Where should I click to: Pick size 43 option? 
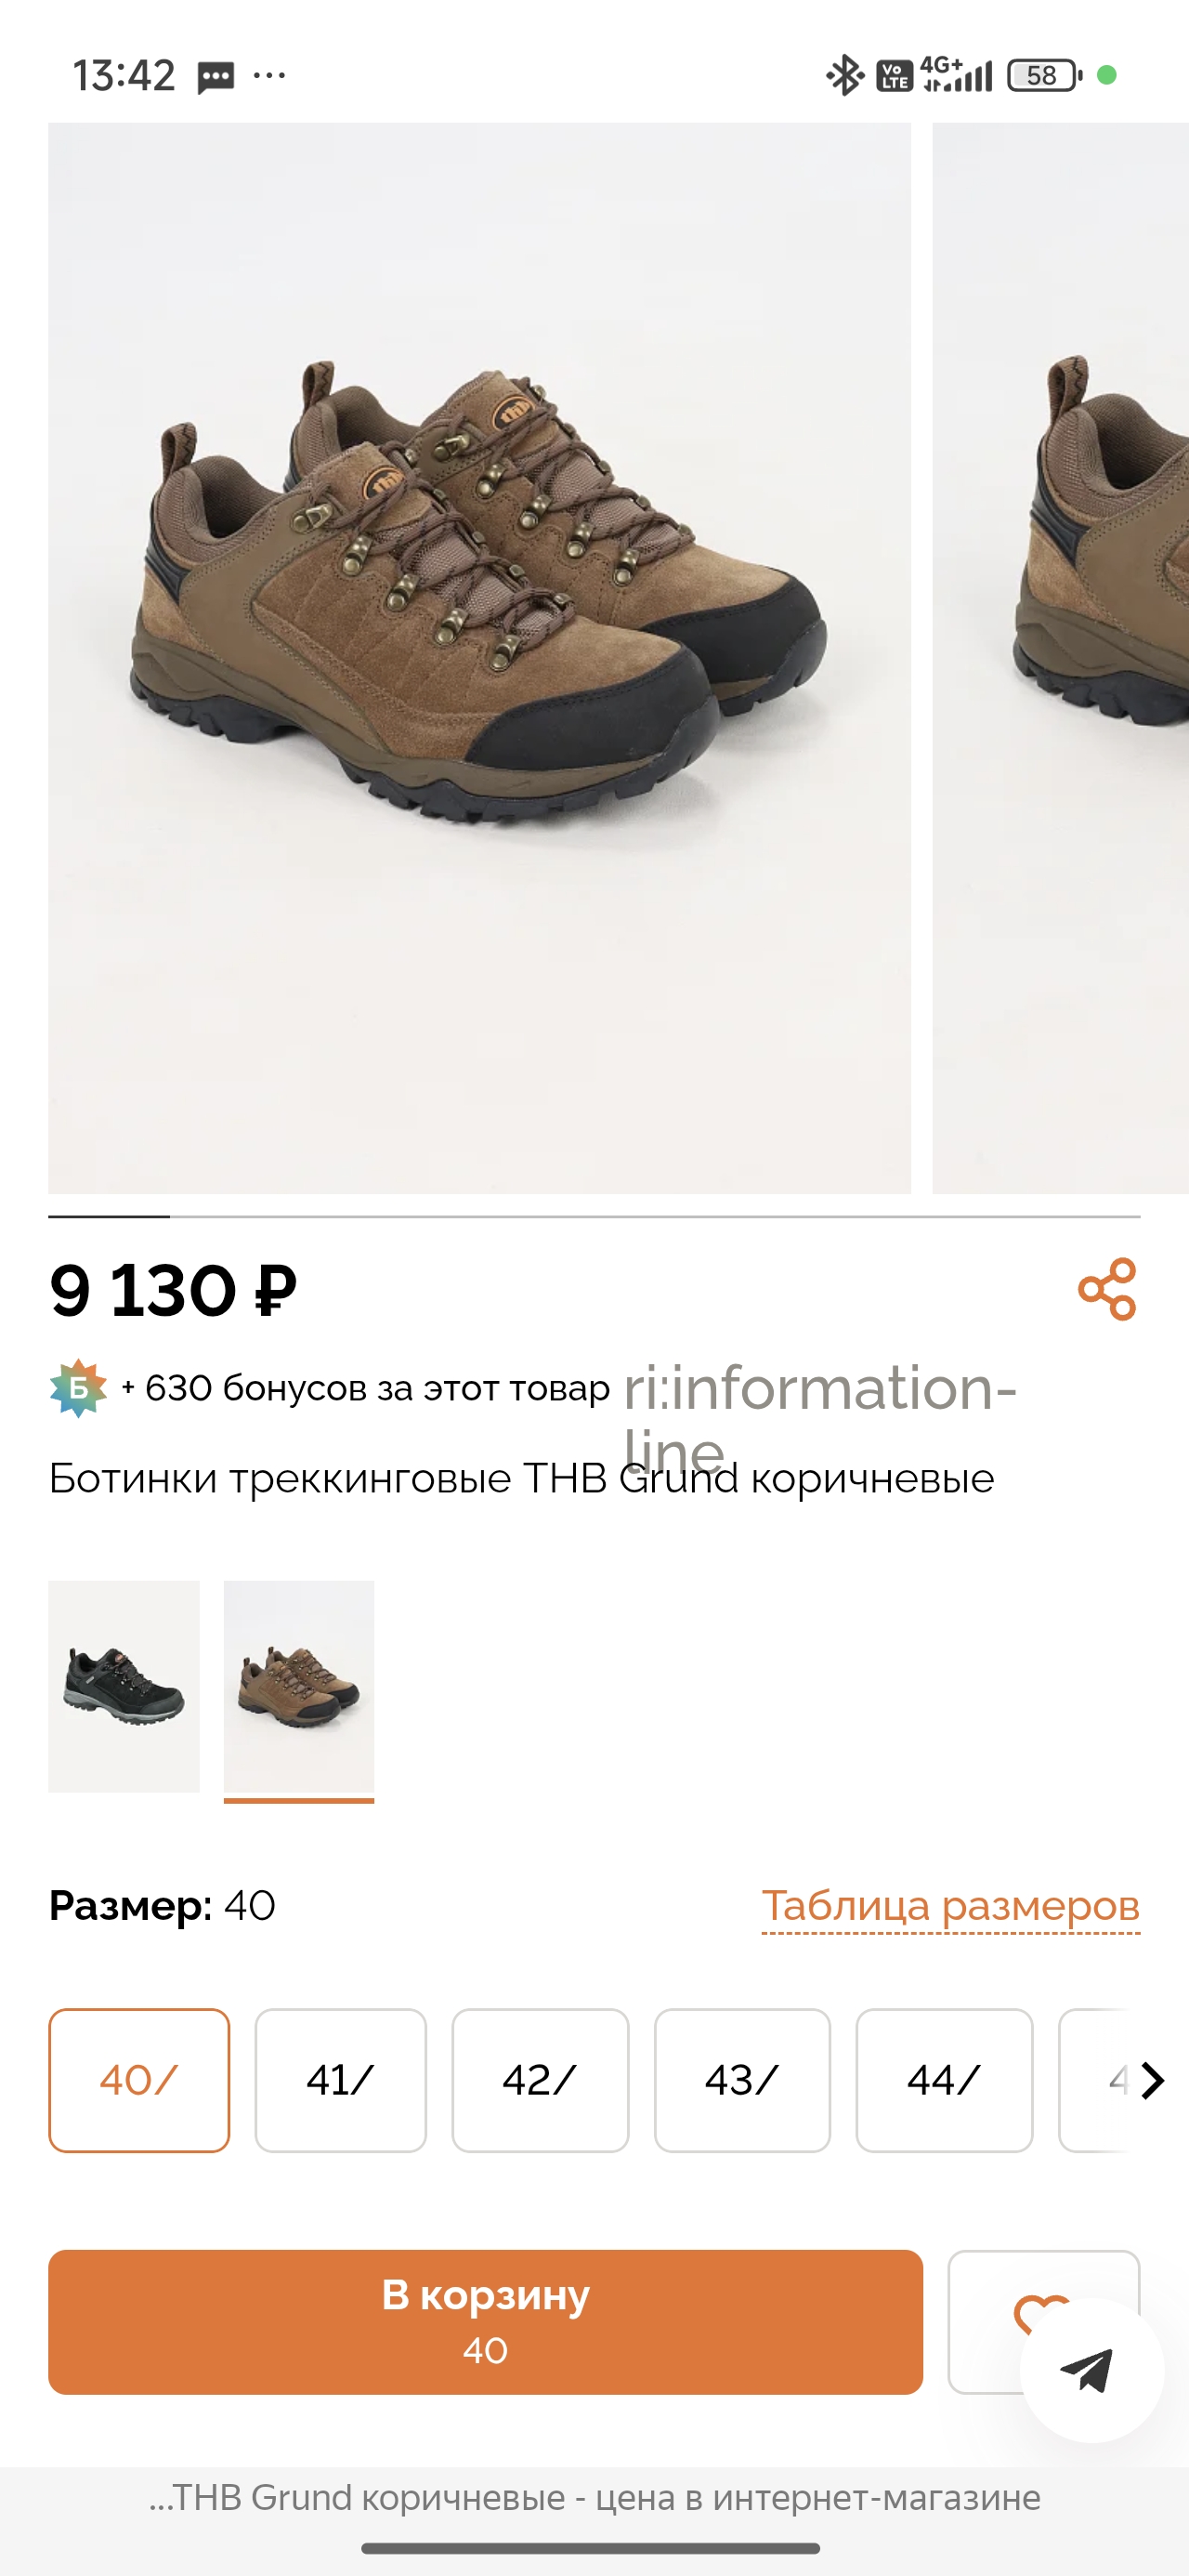point(742,2080)
